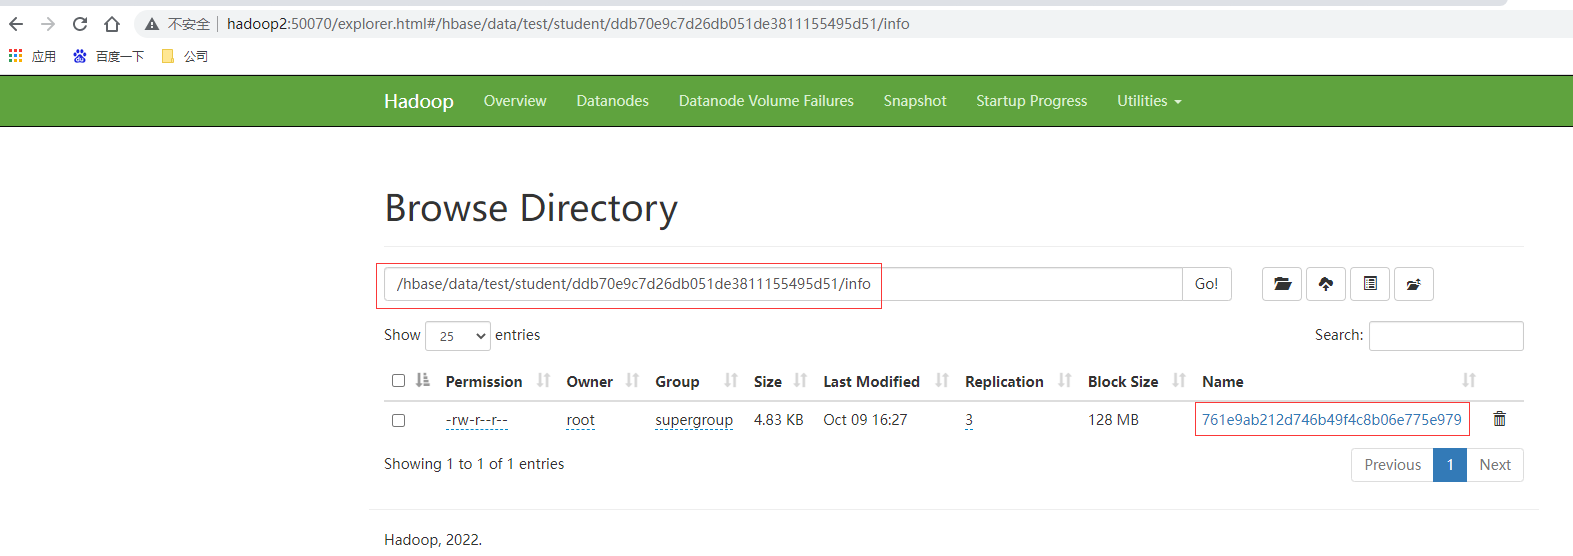
Task: Sort table by Permission column
Action: (498, 381)
